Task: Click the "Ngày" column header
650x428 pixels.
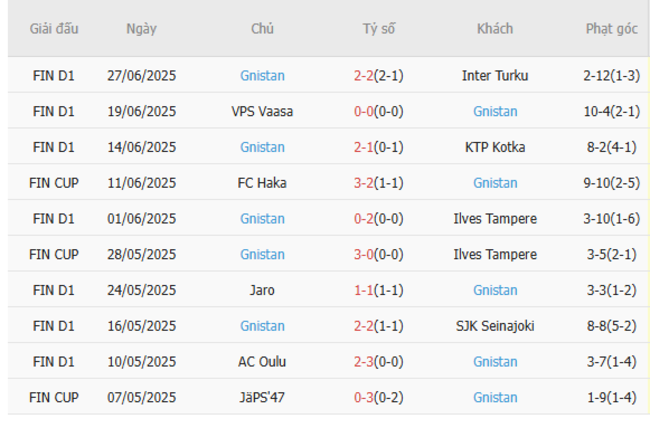Action: pos(141,29)
